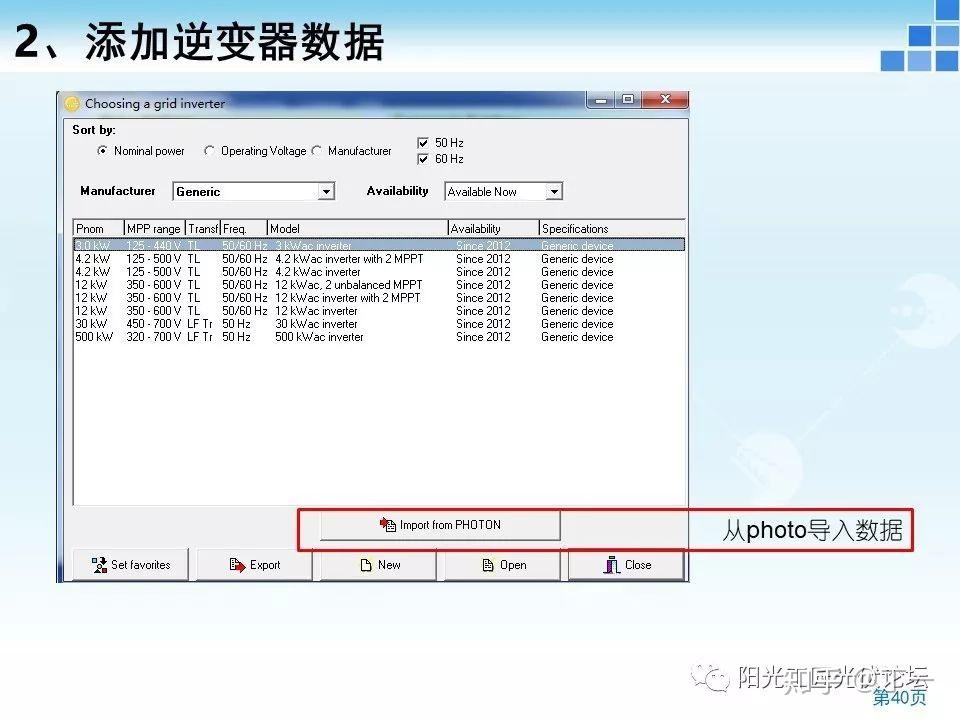Select the Manufacturer sort radio button
The width and height of the screenshot is (960, 720).
(317, 151)
